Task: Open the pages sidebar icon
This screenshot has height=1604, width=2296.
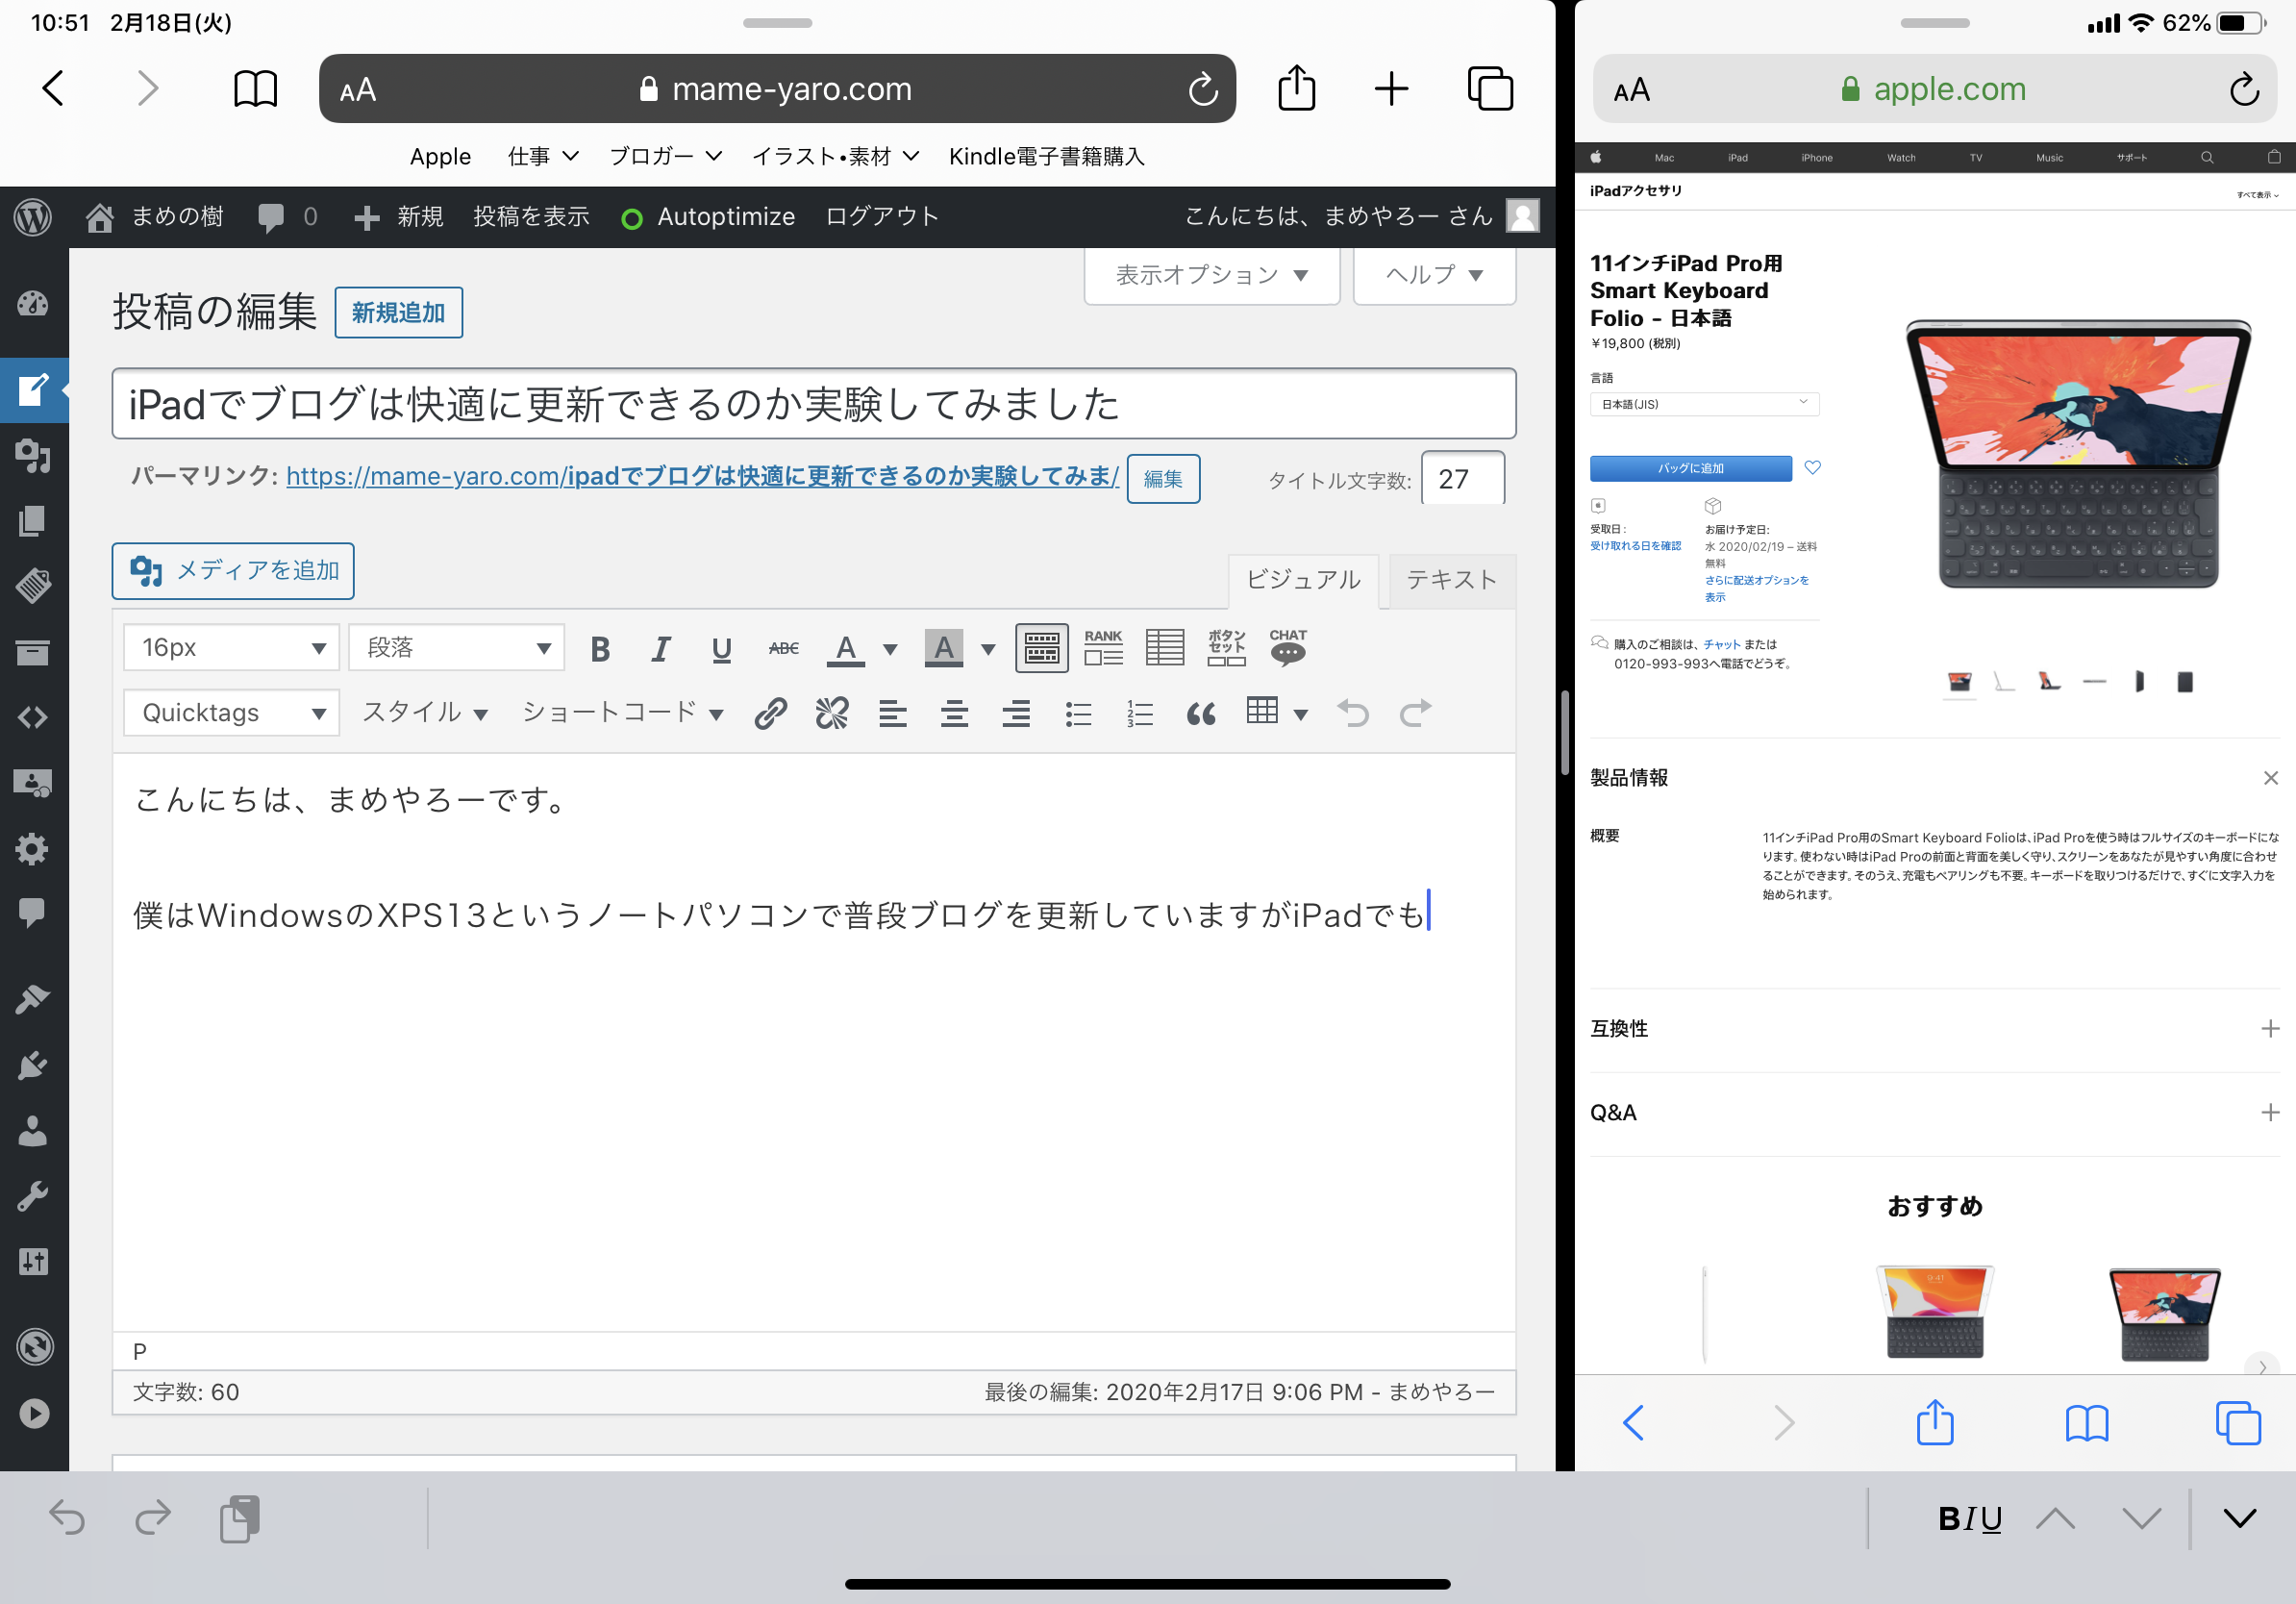Action: pyautogui.click(x=33, y=521)
